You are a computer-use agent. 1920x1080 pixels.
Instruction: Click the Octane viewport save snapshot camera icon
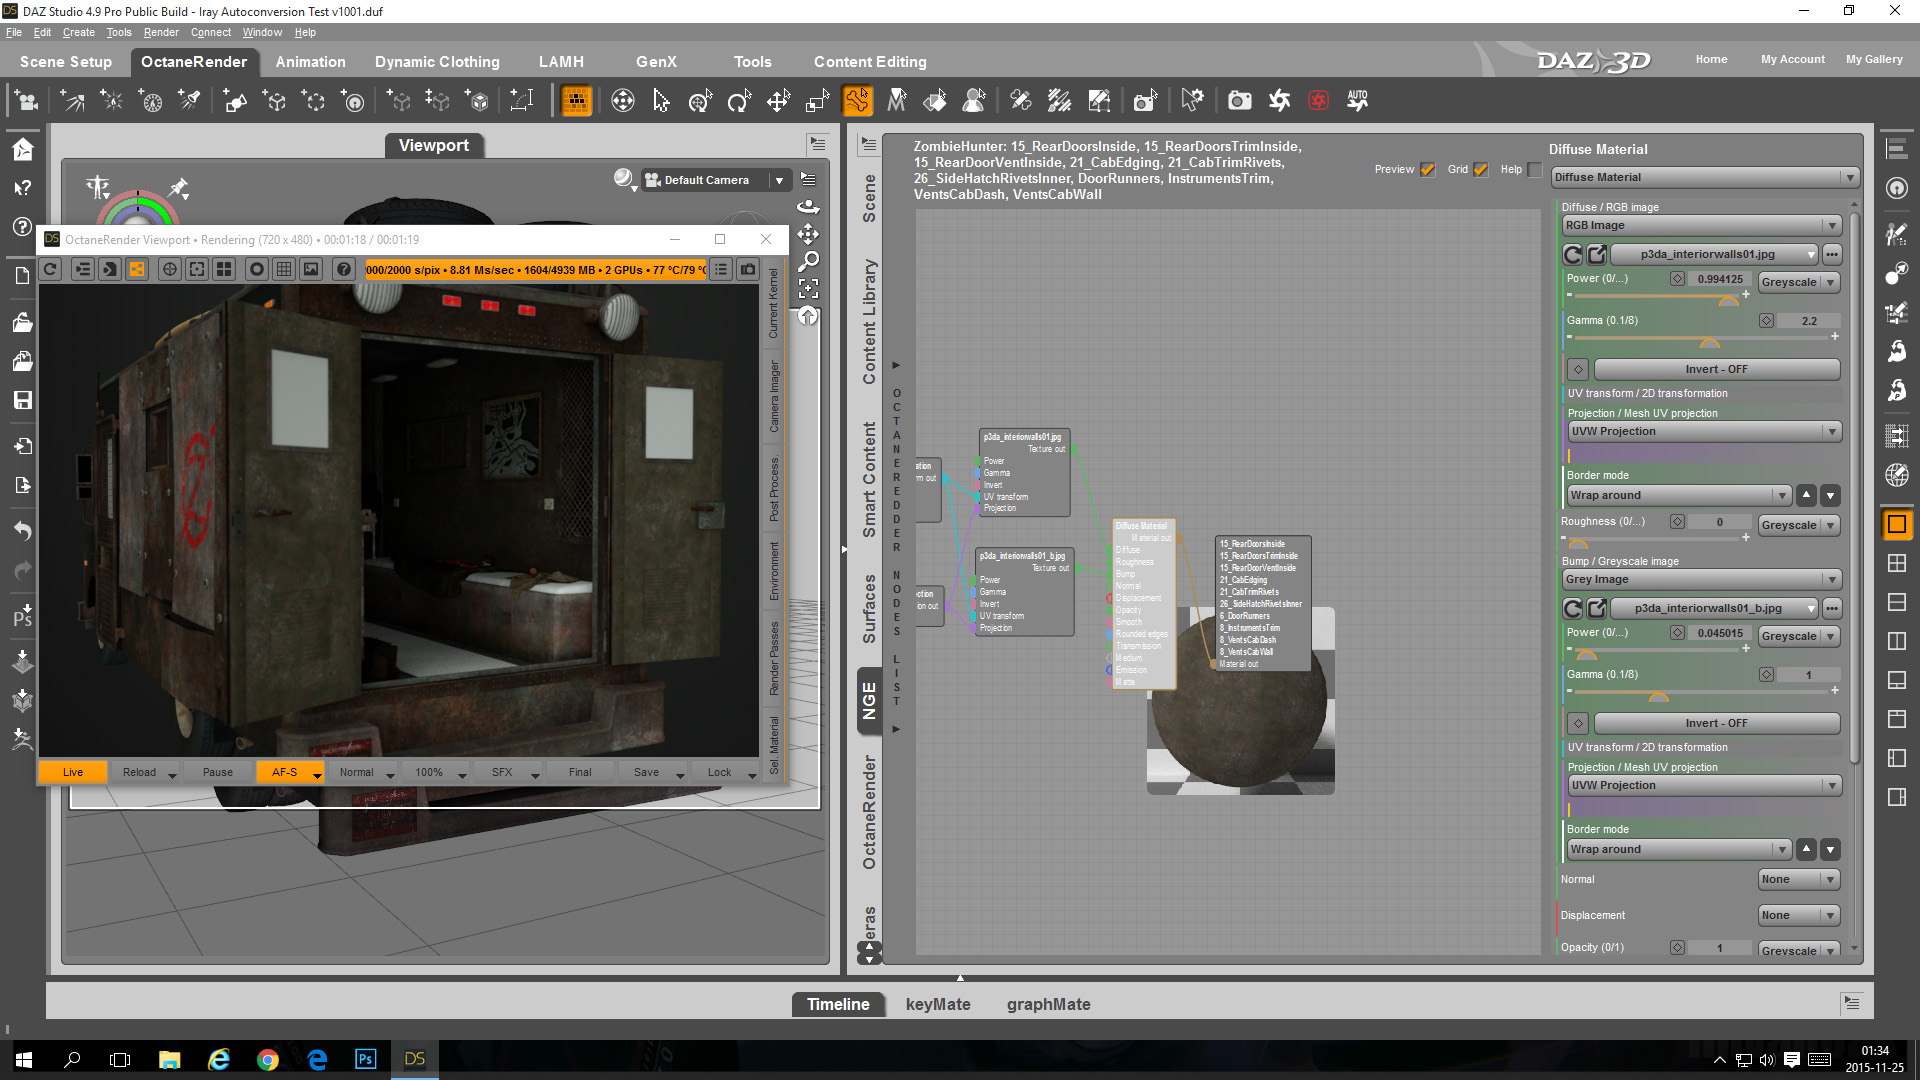[x=748, y=269]
